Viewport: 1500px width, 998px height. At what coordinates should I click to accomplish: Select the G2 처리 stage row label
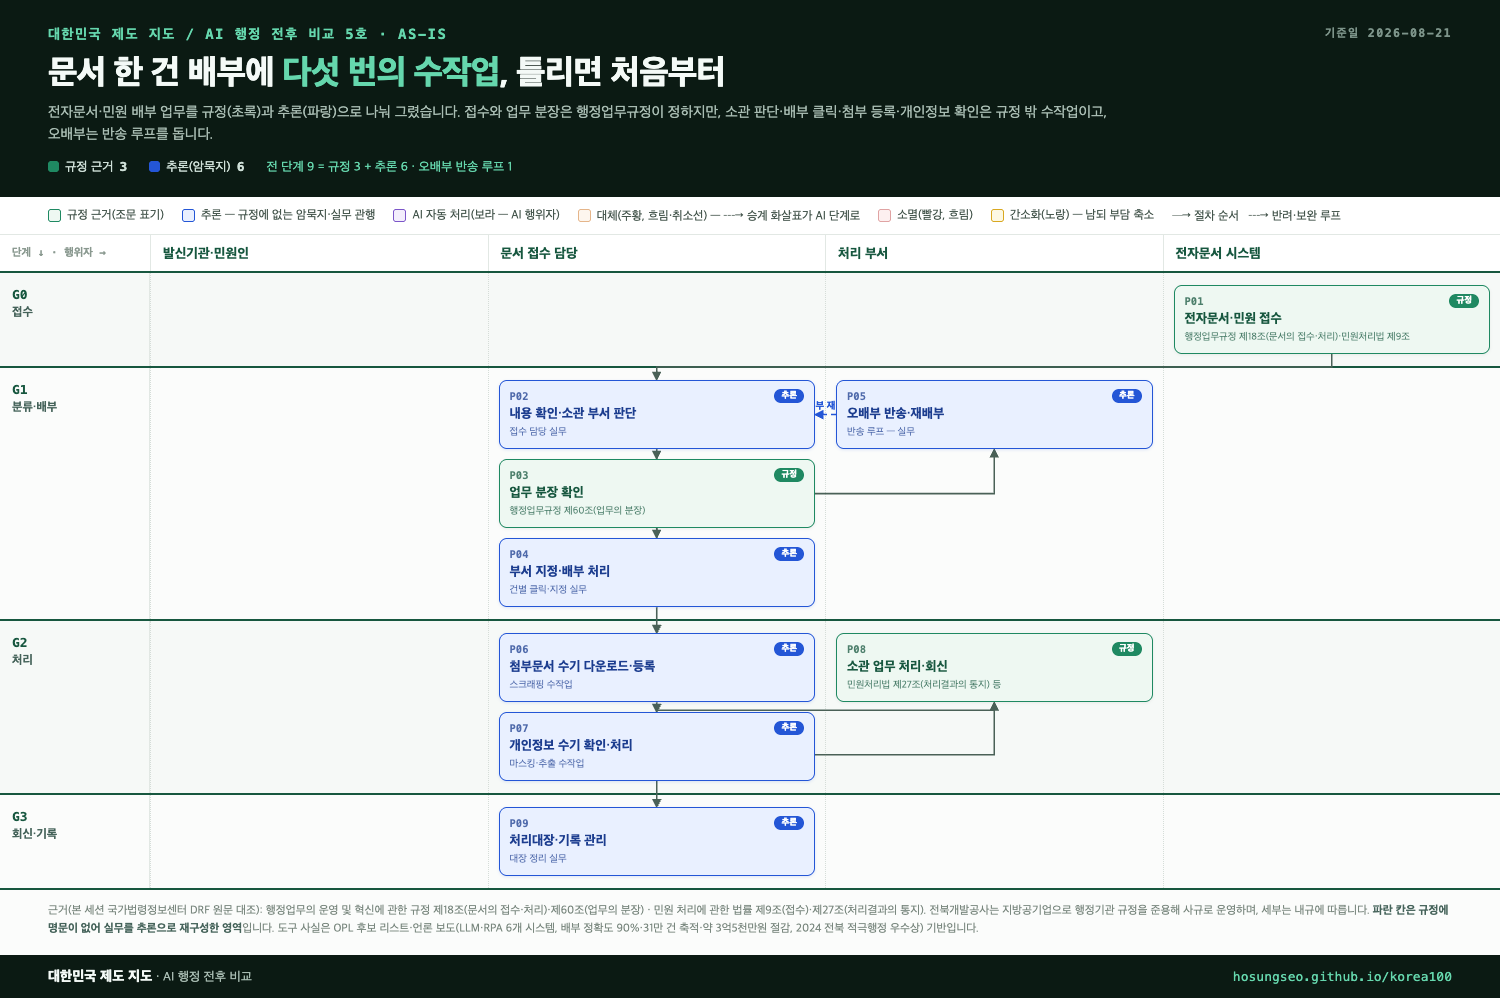23,651
